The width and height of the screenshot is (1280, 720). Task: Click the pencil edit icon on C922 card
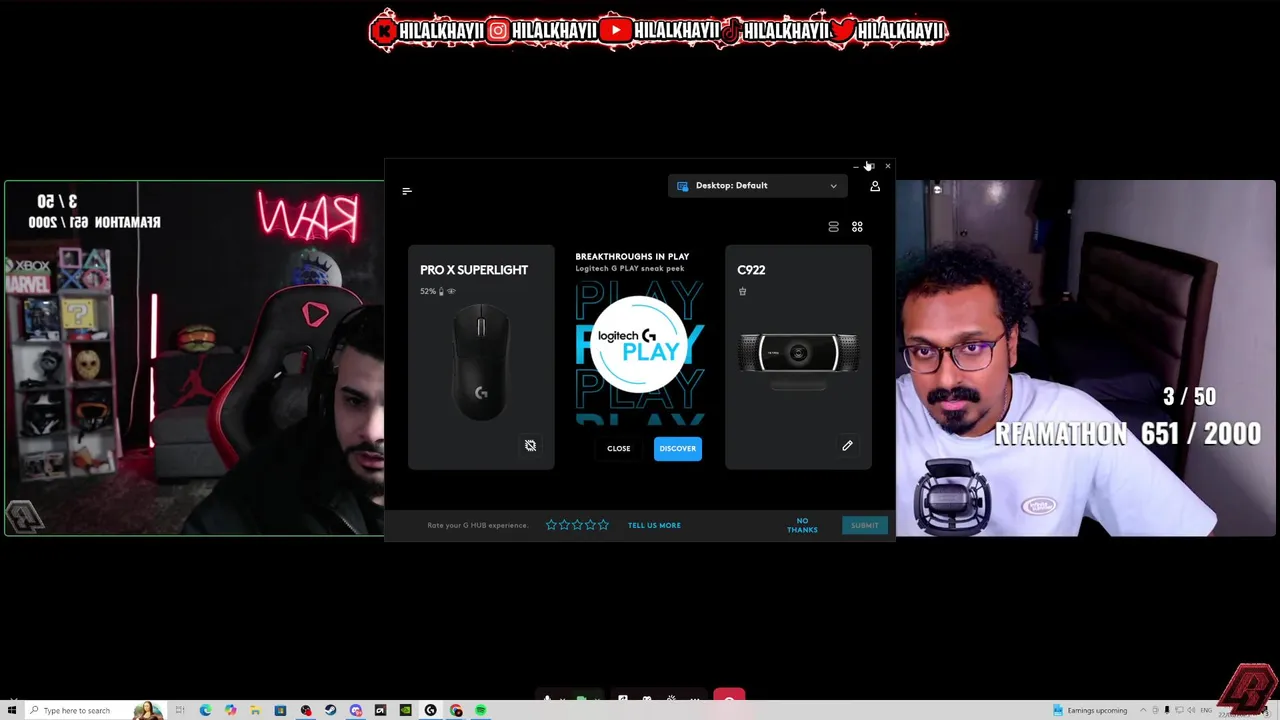point(847,446)
